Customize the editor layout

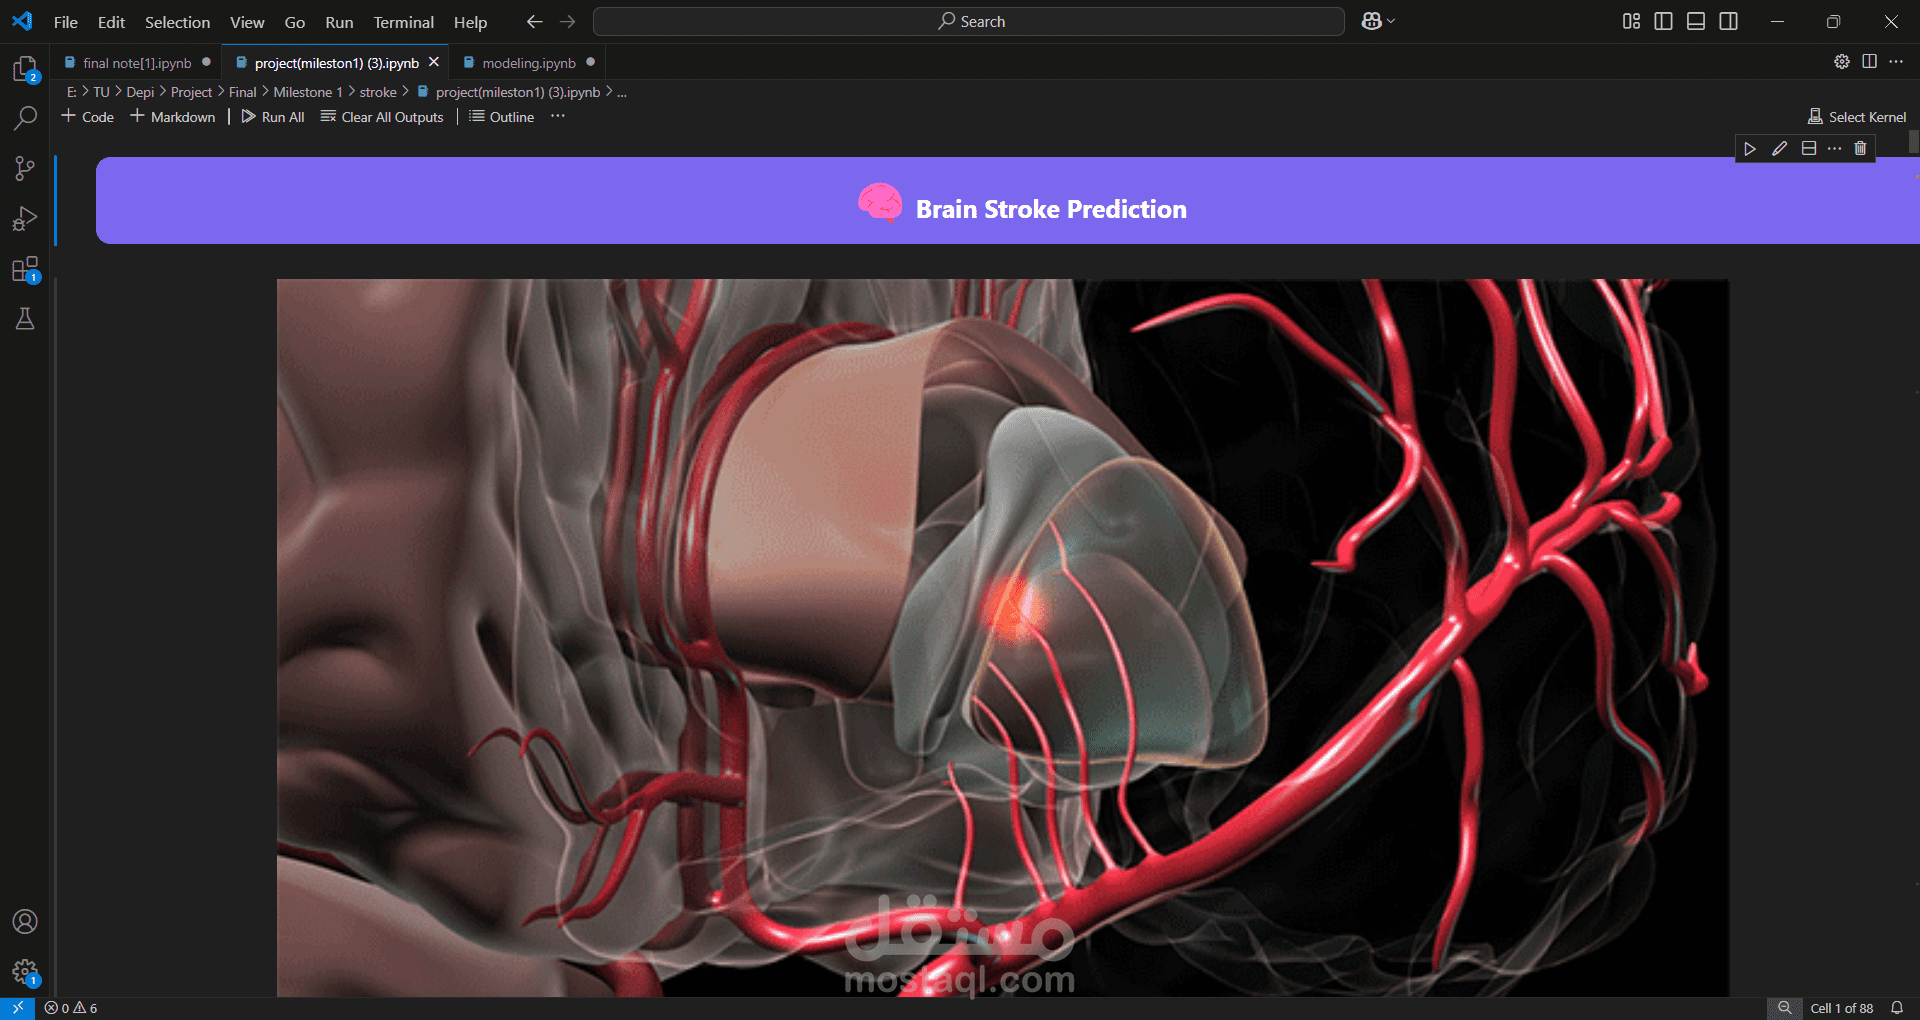pyautogui.click(x=1631, y=22)
